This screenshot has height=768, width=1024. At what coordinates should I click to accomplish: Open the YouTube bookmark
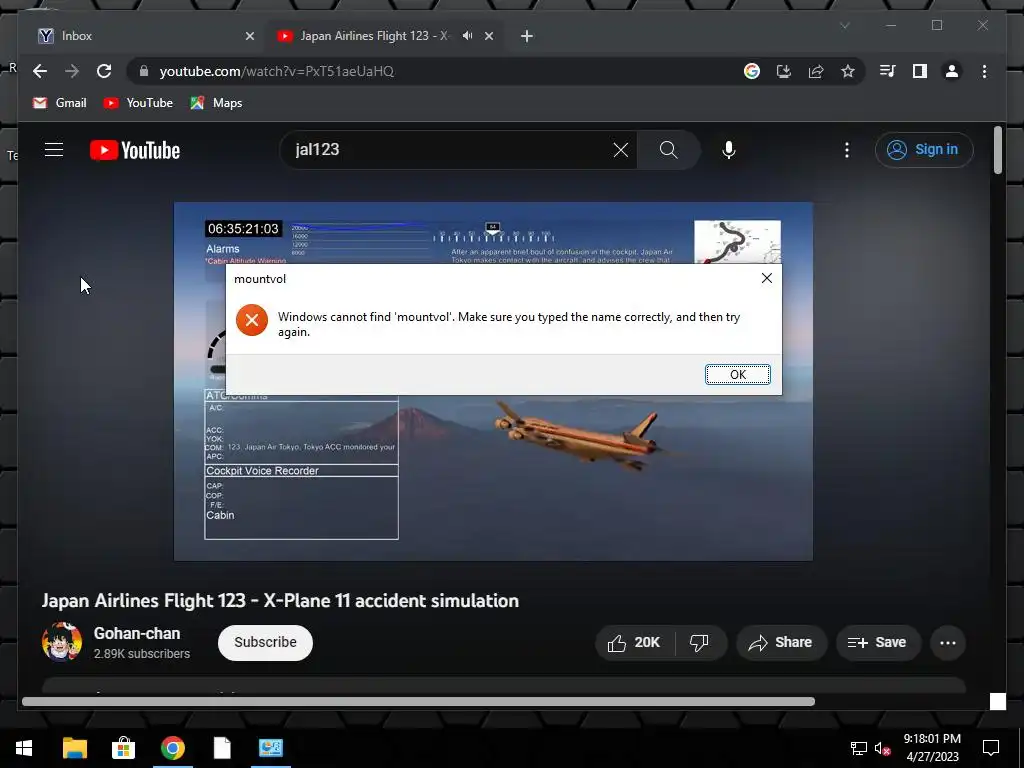pos(138,103)
